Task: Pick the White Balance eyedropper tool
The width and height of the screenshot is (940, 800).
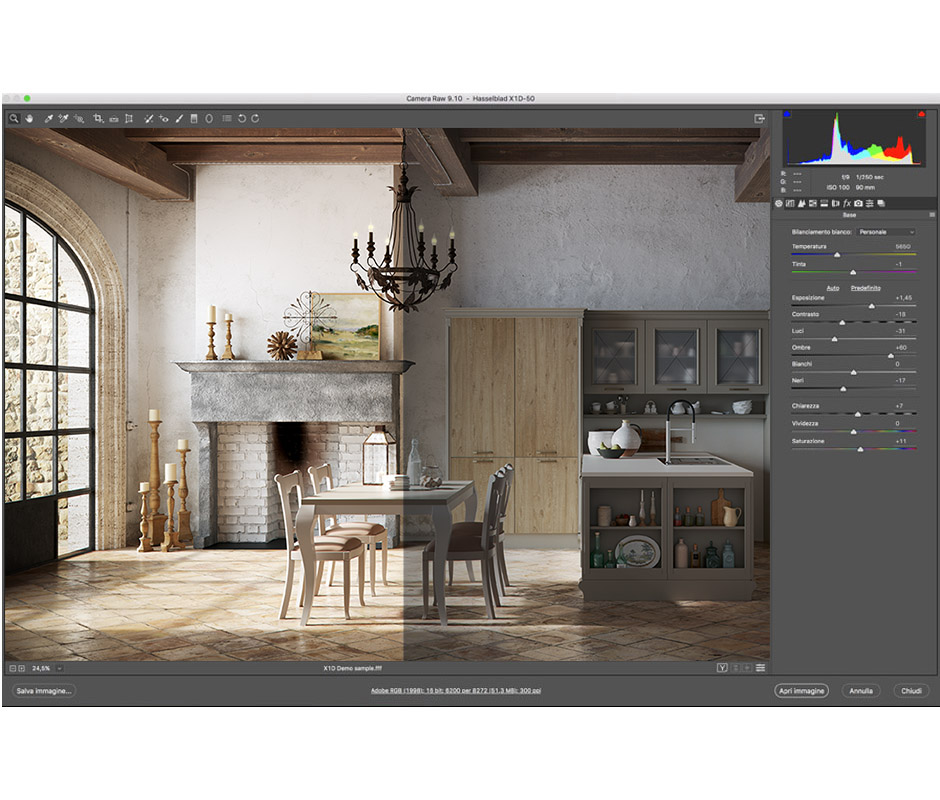Action: pyautogui.click(x=48, y=118)
